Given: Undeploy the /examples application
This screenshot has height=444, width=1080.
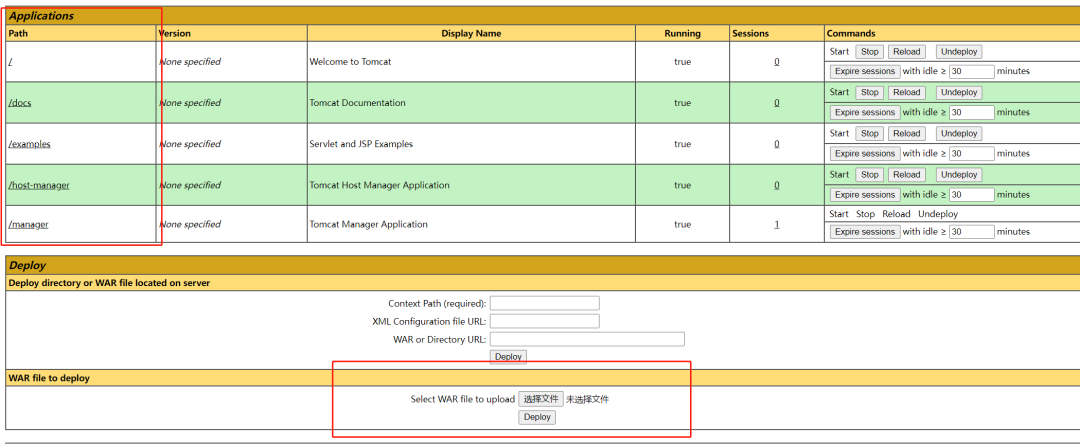Looking at the screenshot, I should pos(959,134).
